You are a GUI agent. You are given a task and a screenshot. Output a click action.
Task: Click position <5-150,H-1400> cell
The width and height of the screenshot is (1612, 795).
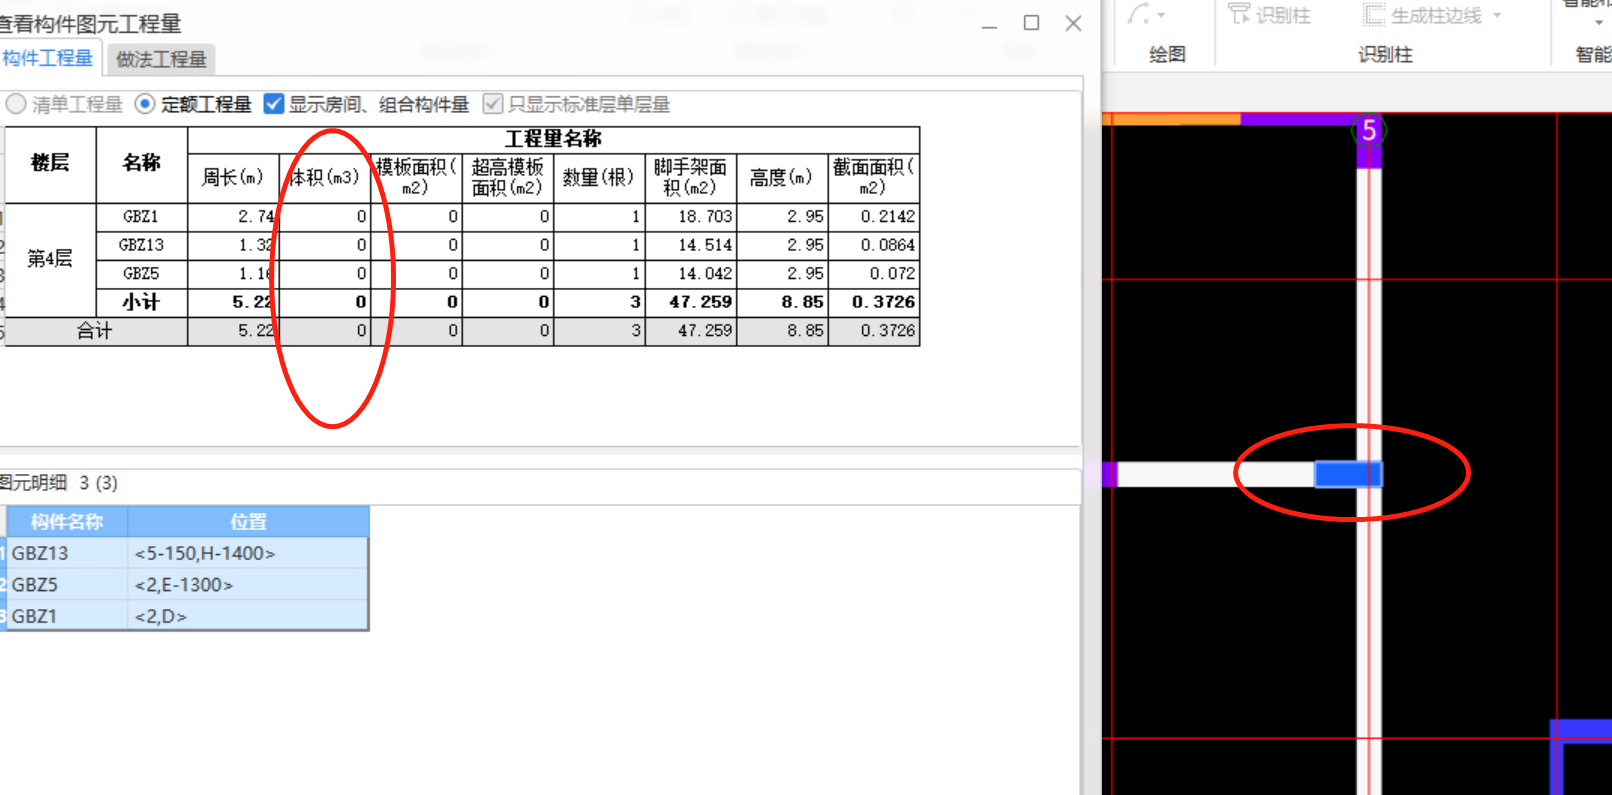pos(248,553)
